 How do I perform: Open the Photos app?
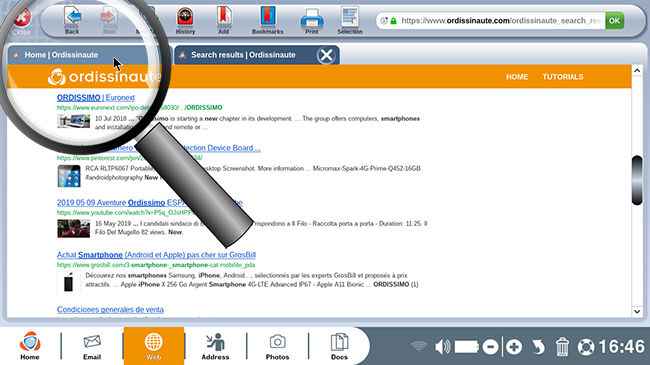click(277, 346)
